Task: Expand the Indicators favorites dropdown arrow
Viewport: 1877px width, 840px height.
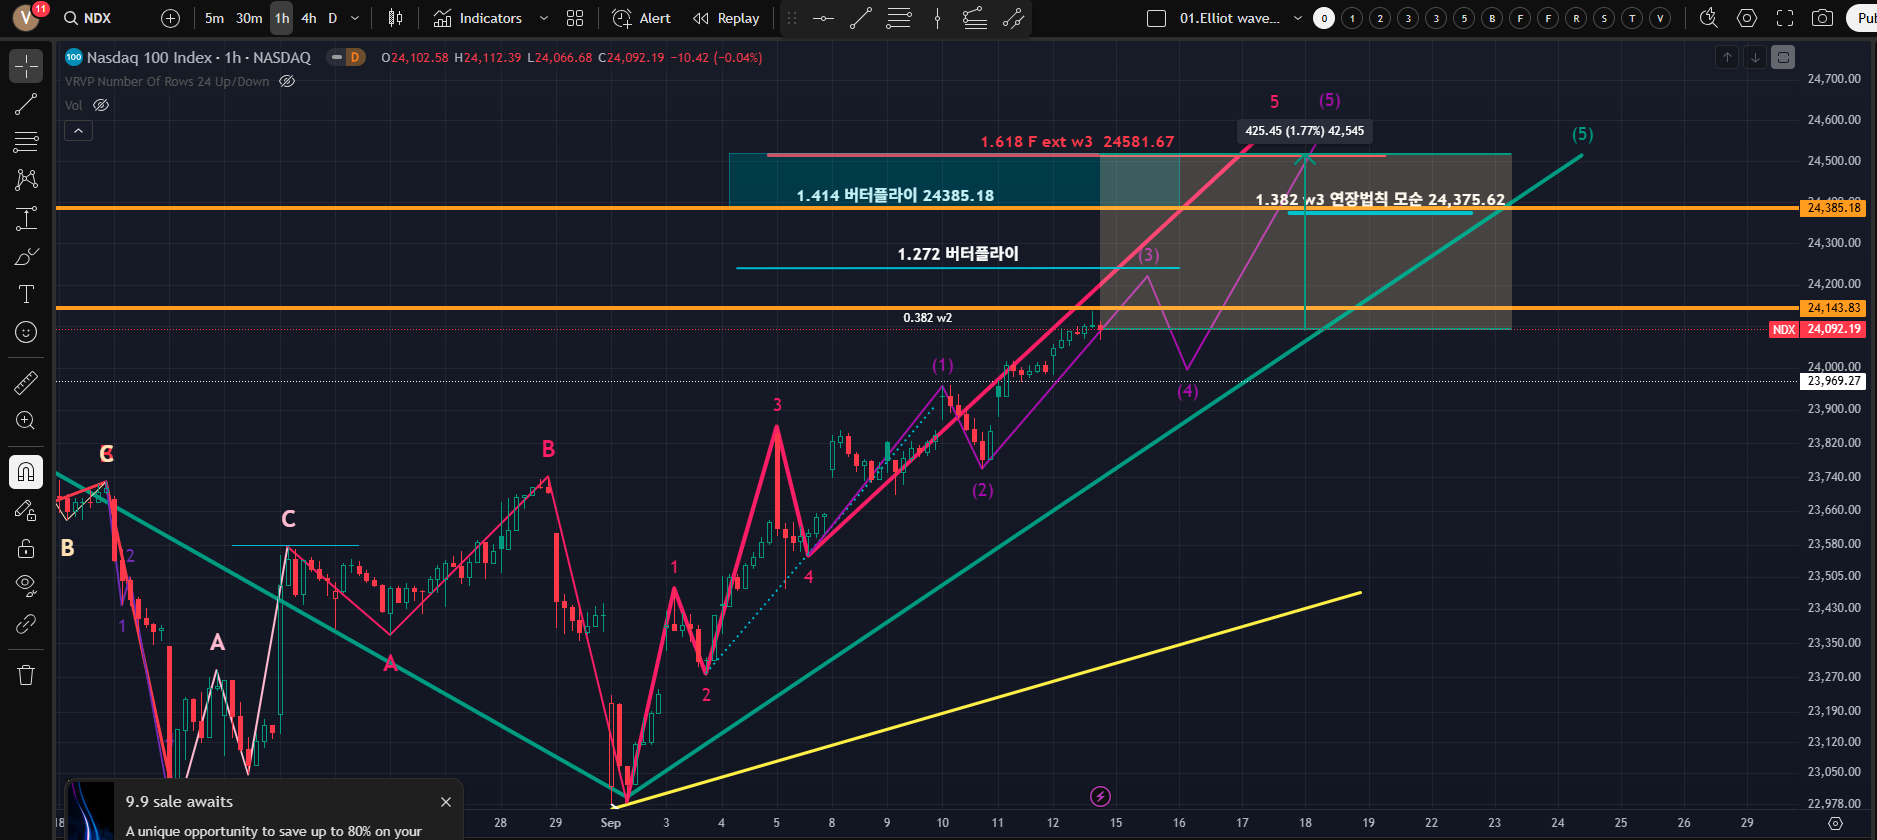Action: tap(544, 18)
